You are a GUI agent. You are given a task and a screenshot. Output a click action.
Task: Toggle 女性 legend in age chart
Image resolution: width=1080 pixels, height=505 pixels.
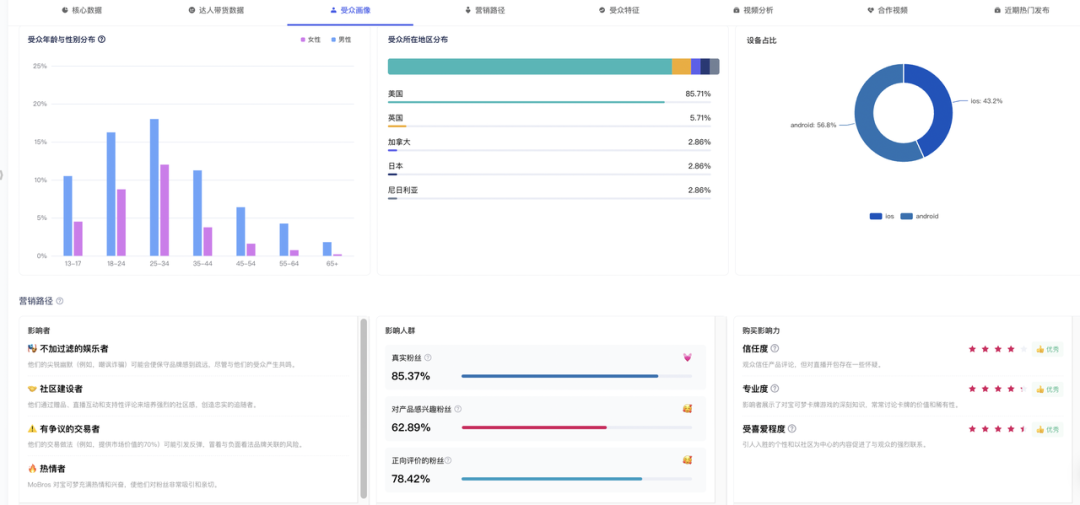pyautogui.click(x=311, y=39)
